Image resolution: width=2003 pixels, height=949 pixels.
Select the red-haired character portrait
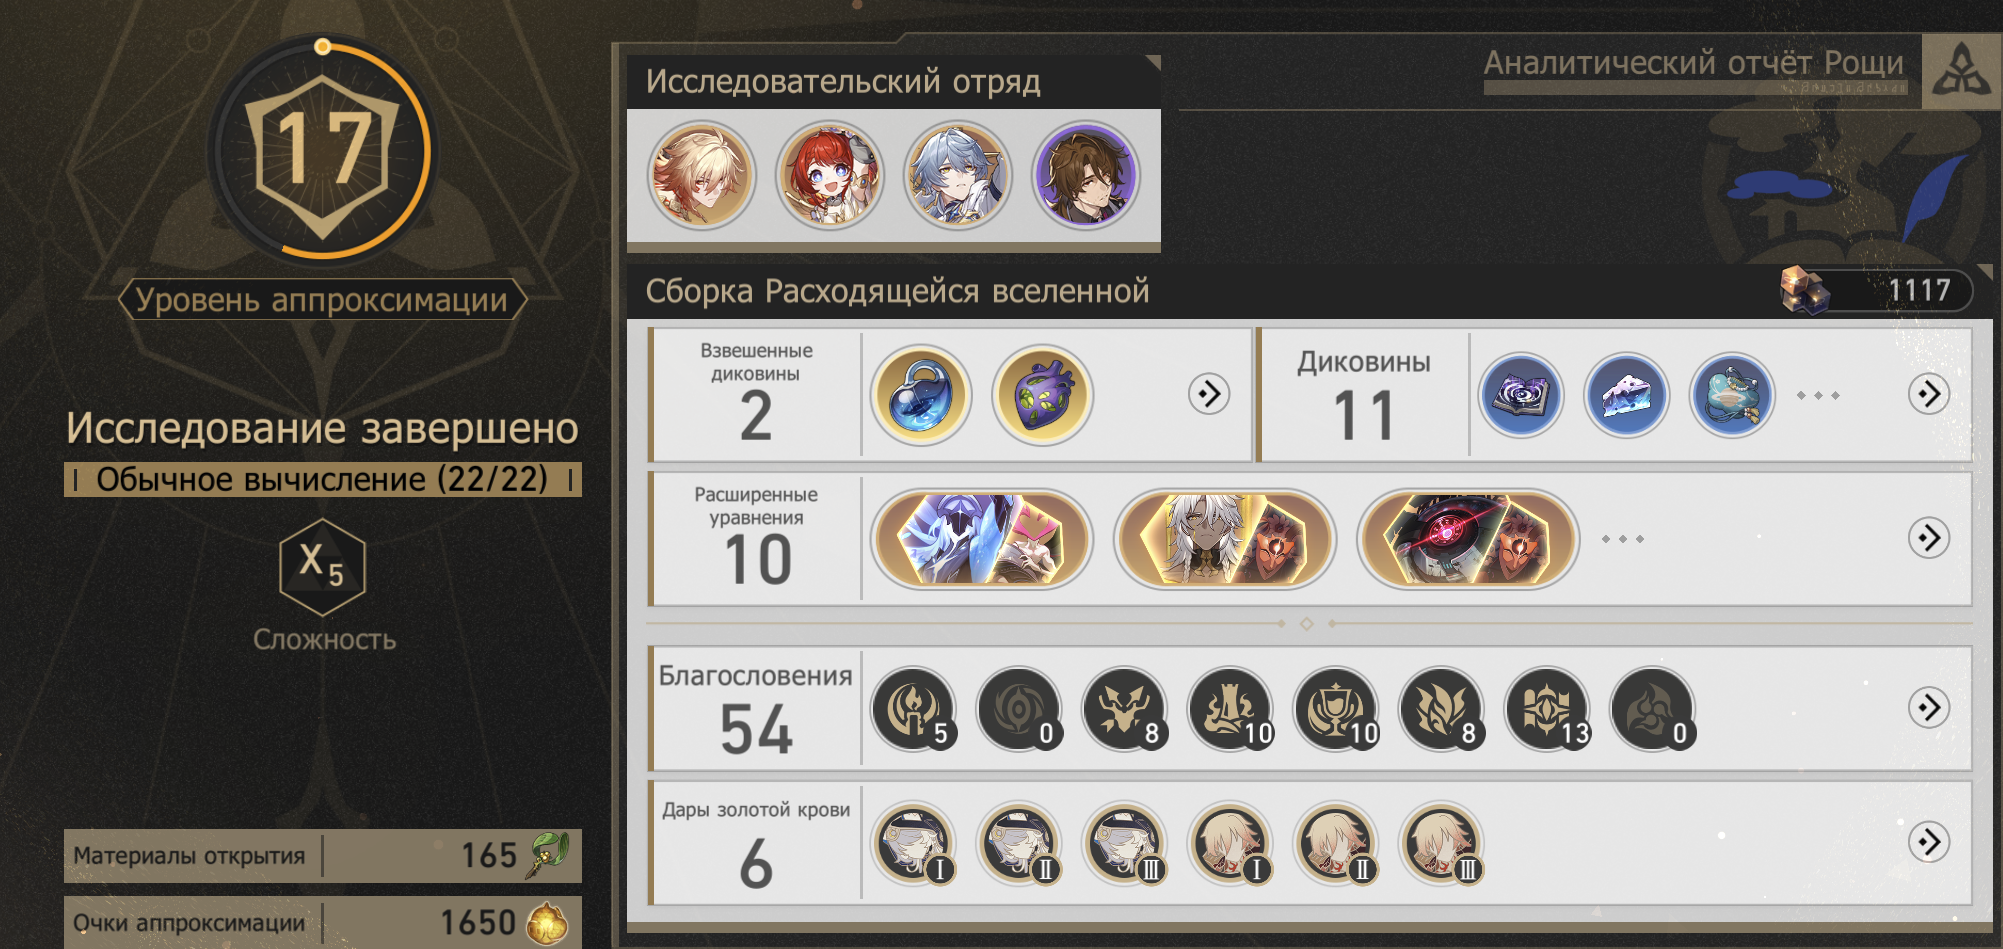[830, 176]
